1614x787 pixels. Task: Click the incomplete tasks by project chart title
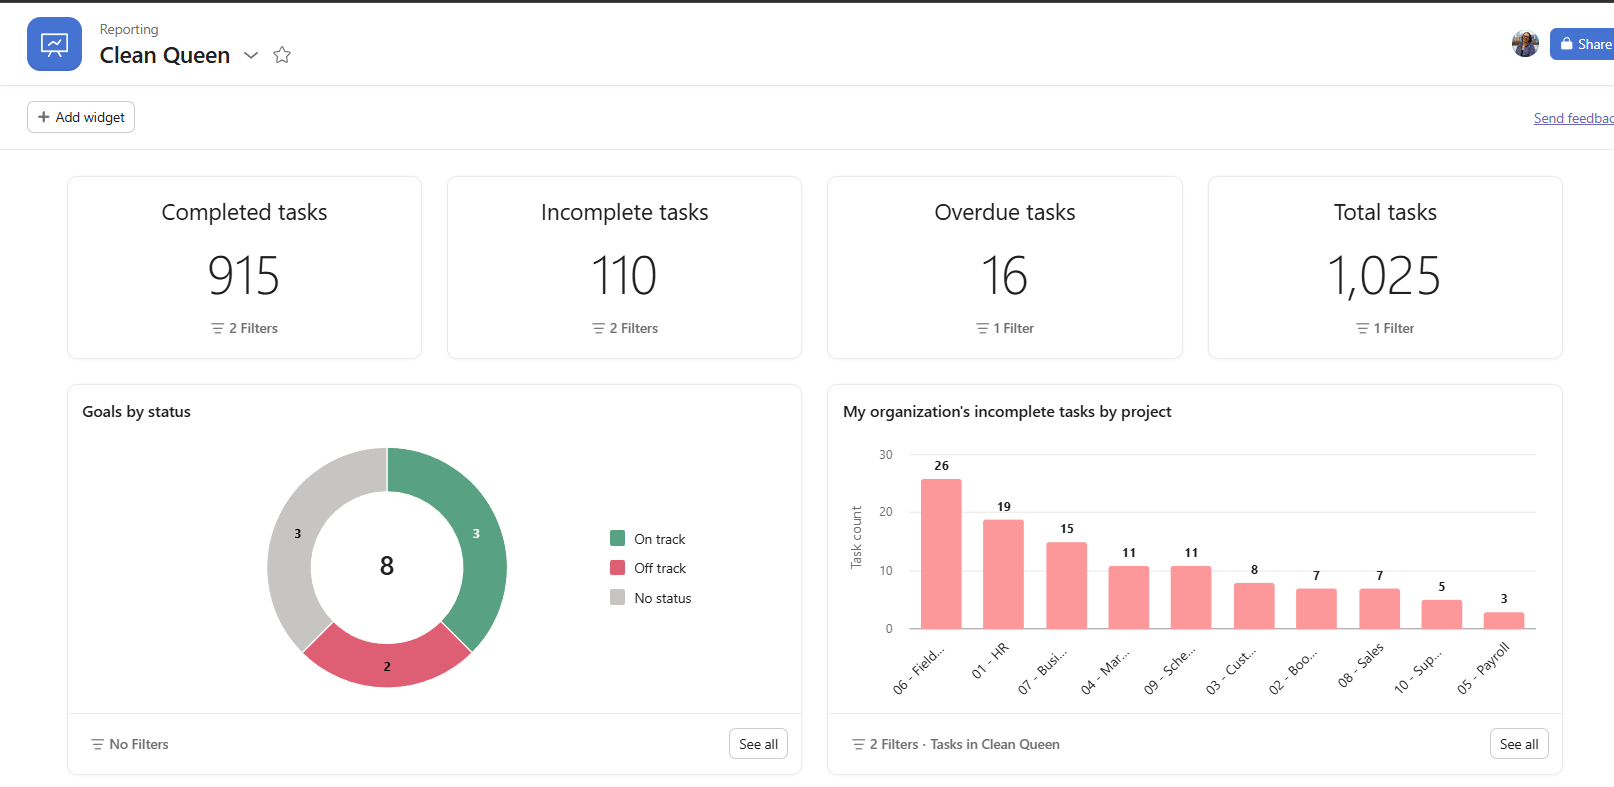pos(1007,412)
